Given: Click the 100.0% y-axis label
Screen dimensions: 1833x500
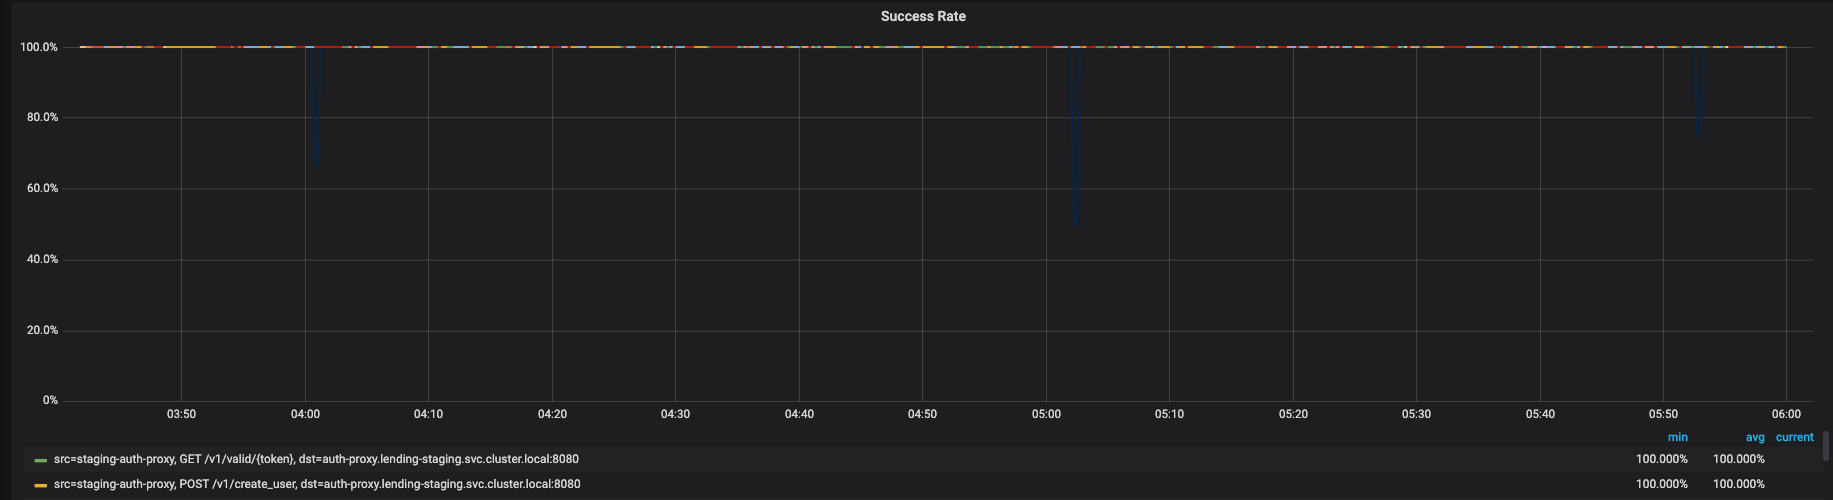Looking at the screenshot, I should click(x=39, y=47).
